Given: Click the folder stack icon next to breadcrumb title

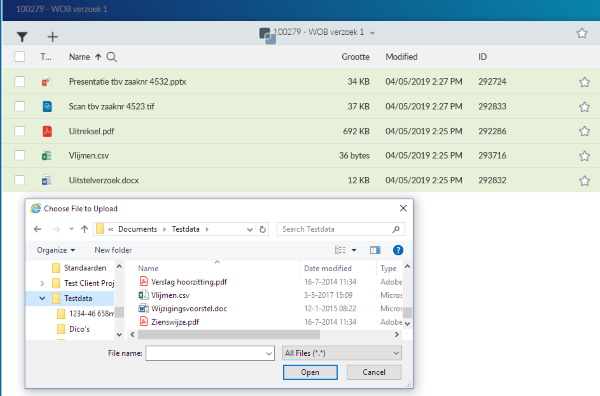Looking at the screenshot, I should [x=267, y=36].
